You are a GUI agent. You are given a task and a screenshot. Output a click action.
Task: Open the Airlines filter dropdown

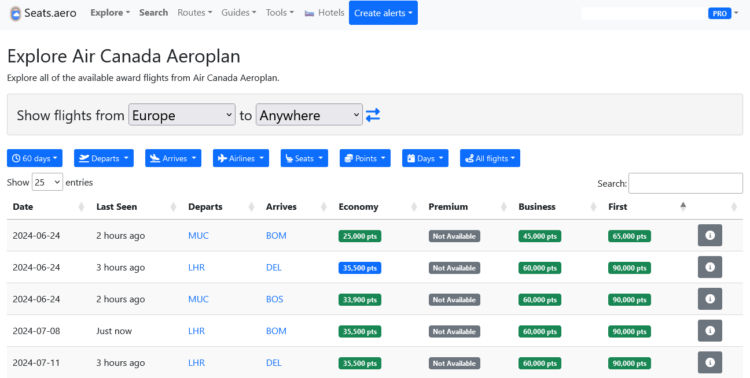click(x=241, y=158)
